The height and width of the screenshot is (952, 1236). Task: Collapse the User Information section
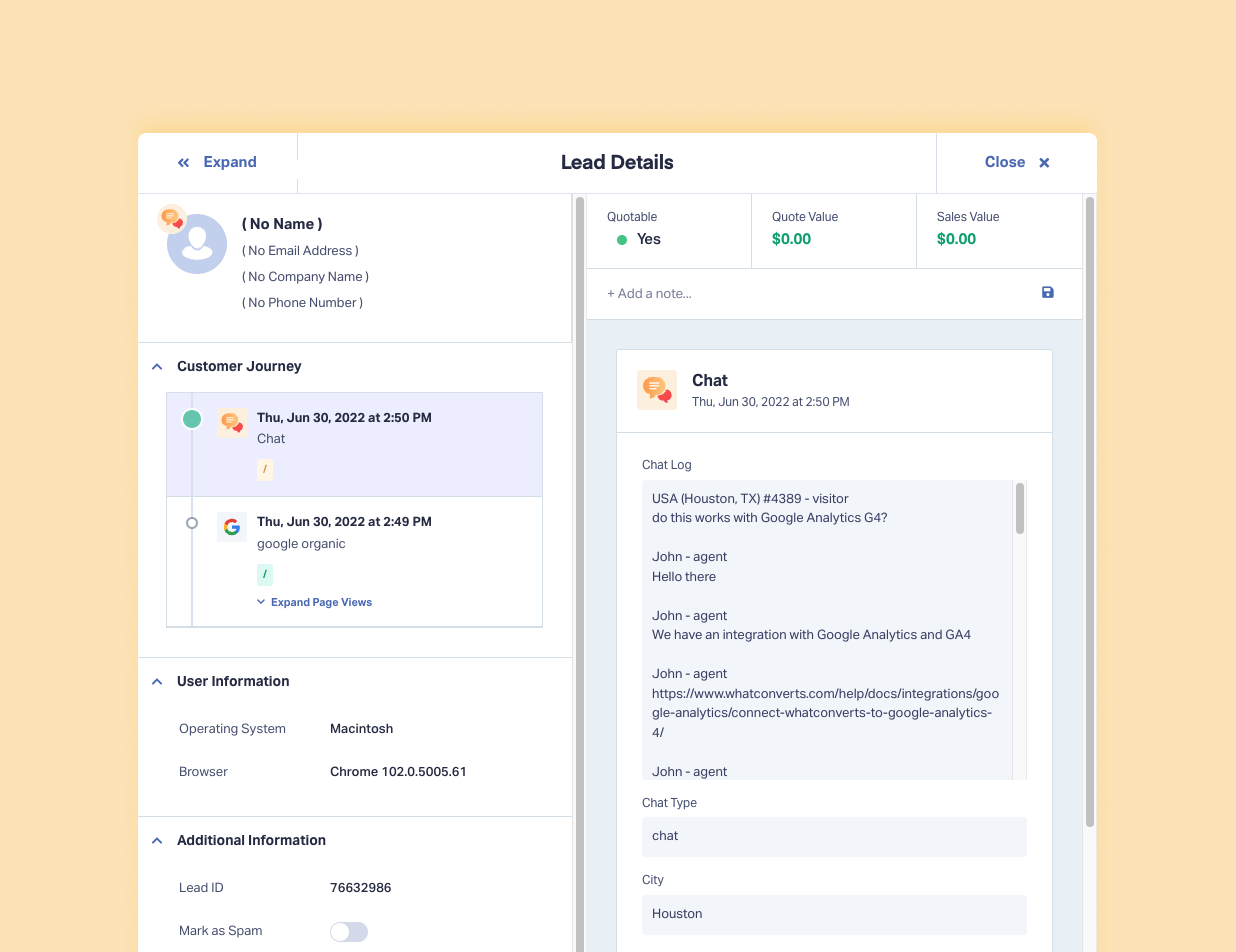157,682
